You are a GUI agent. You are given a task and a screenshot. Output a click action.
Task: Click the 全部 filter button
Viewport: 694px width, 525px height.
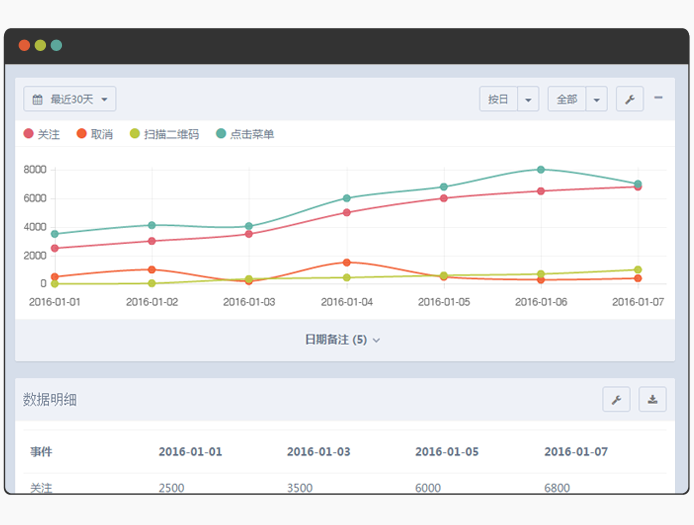point(567,99)
